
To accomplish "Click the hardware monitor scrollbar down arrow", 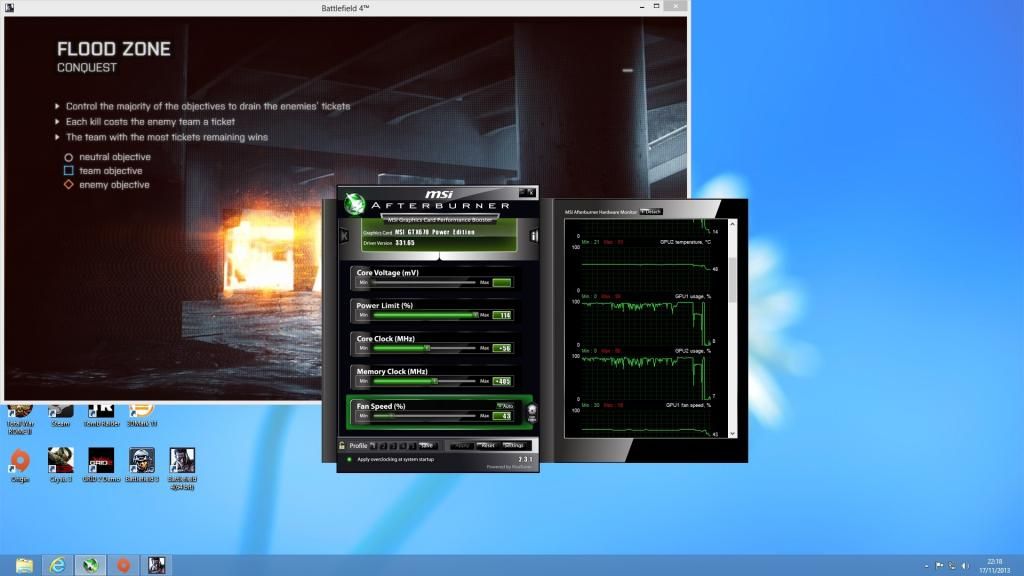I will pos(732,434).
